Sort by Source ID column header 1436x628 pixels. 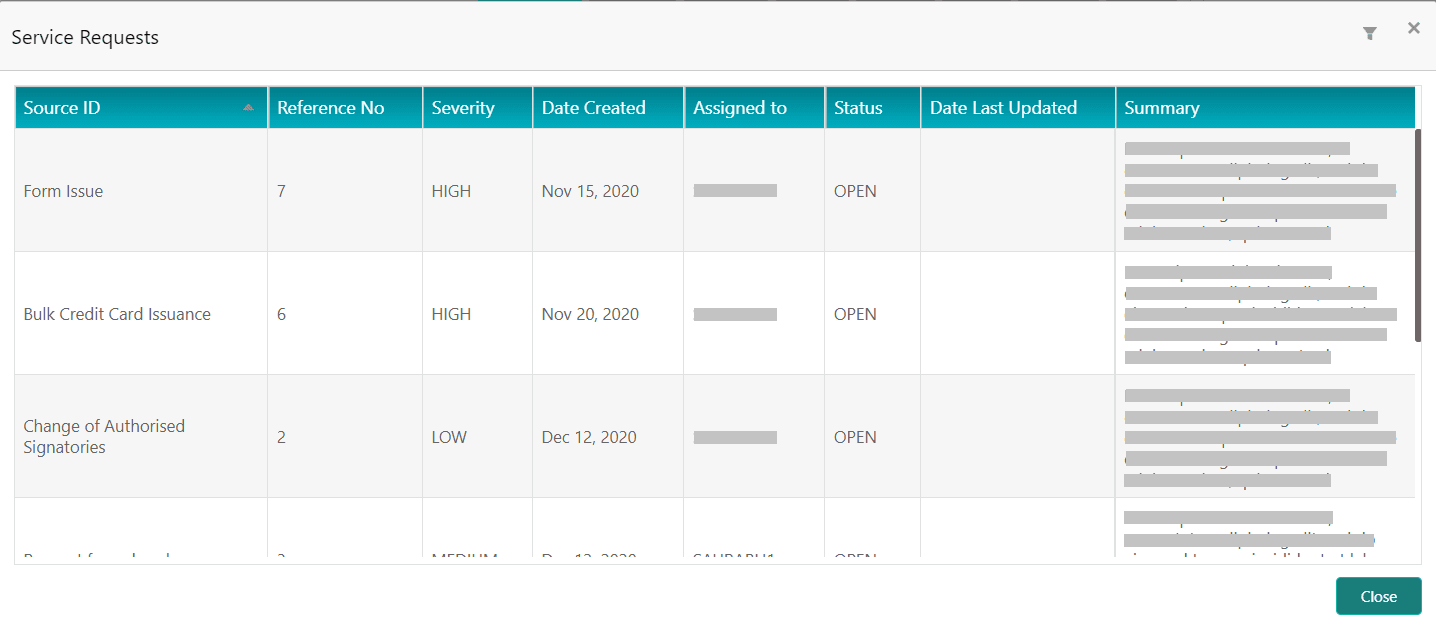pyautogui.click(x=62, y=108)
